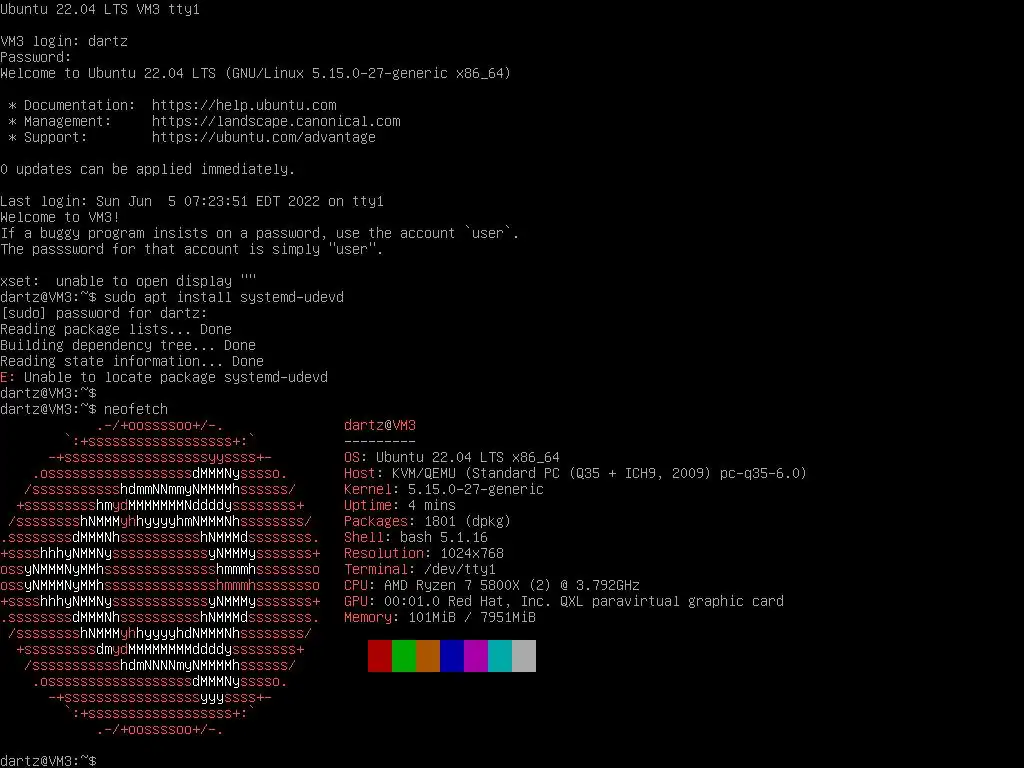The height and width of the screenshot is (768, 1024).
Task: Click the 'Resolution: 1024x768' line
Action: click(x=424, y=553)
